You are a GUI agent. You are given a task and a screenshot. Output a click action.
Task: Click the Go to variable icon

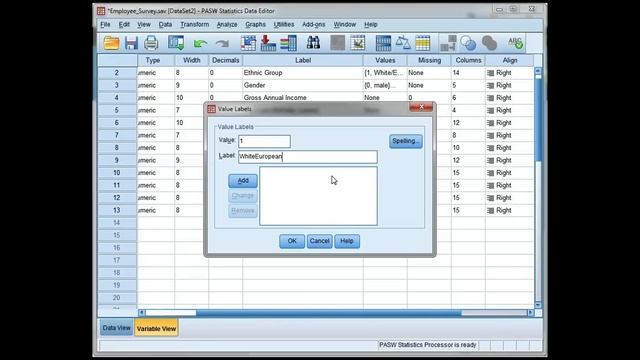(268, 43)
